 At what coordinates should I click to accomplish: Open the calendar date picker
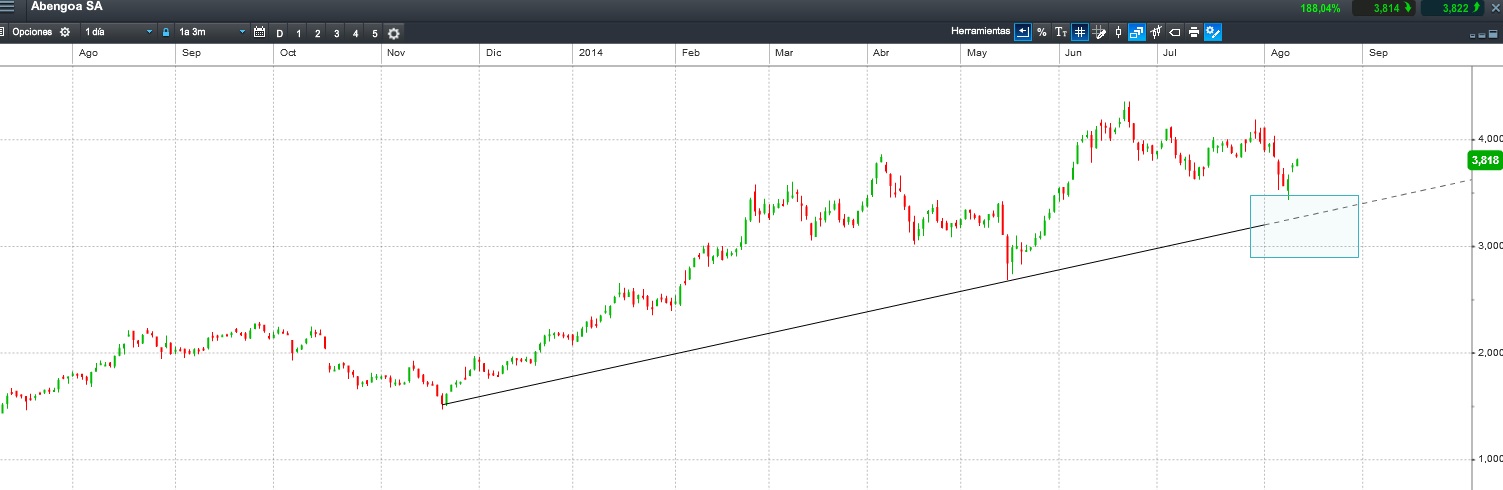(260, 32)
